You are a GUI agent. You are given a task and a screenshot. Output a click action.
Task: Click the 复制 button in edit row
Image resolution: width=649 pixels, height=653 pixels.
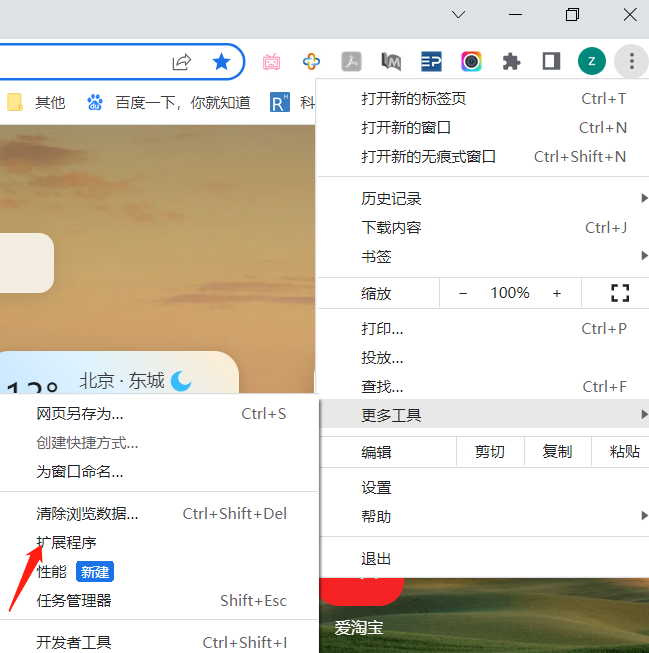pos(557,452)
